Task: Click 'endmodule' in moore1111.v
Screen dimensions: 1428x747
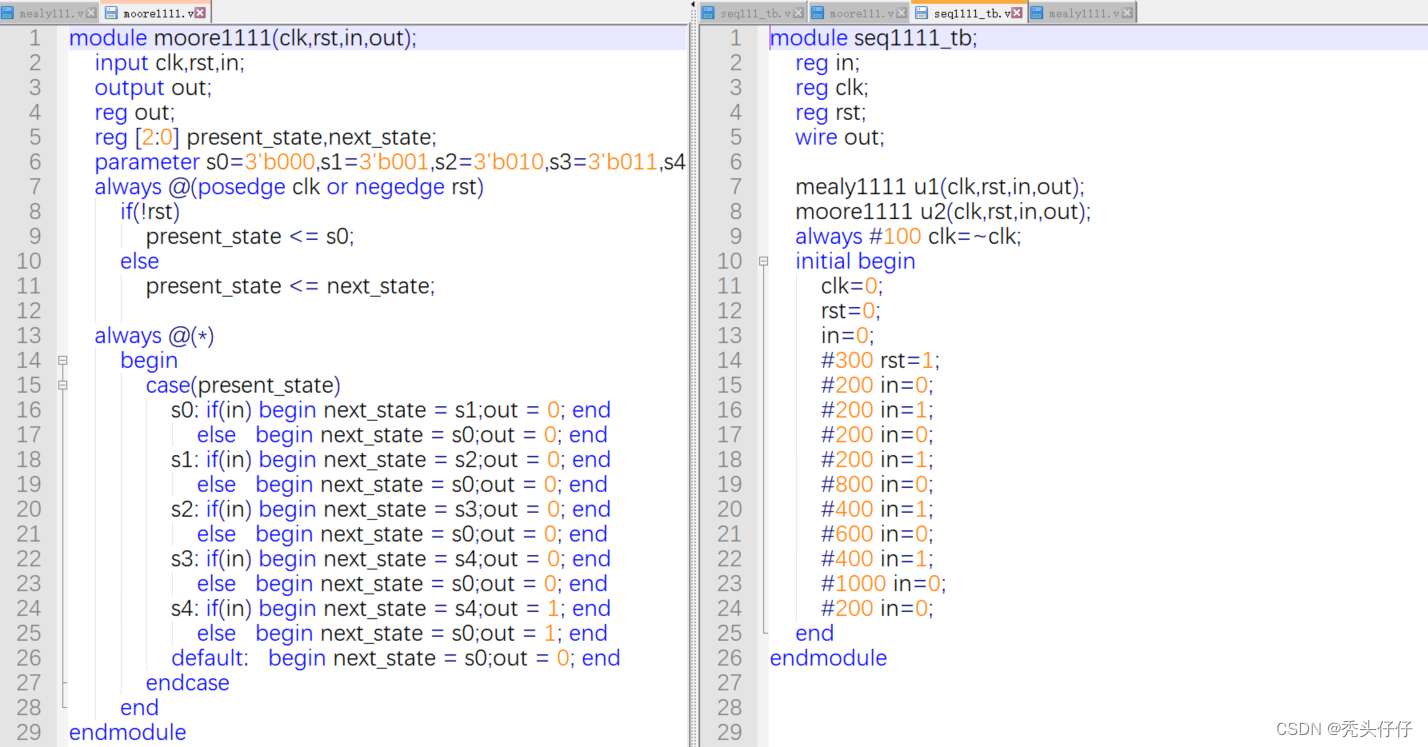Action: (128, 733)
